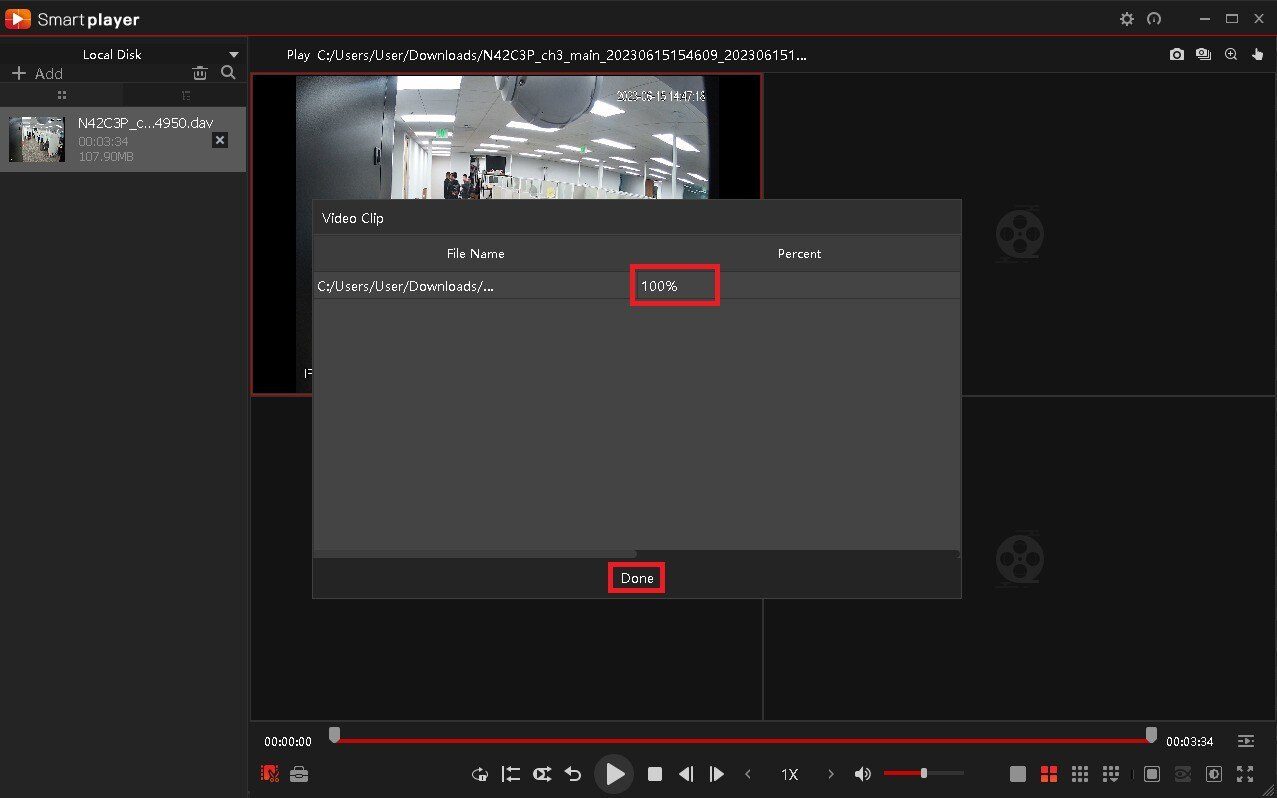Click Done in the Video Clip dialog
1277x798 pixels.
(637, 578)
